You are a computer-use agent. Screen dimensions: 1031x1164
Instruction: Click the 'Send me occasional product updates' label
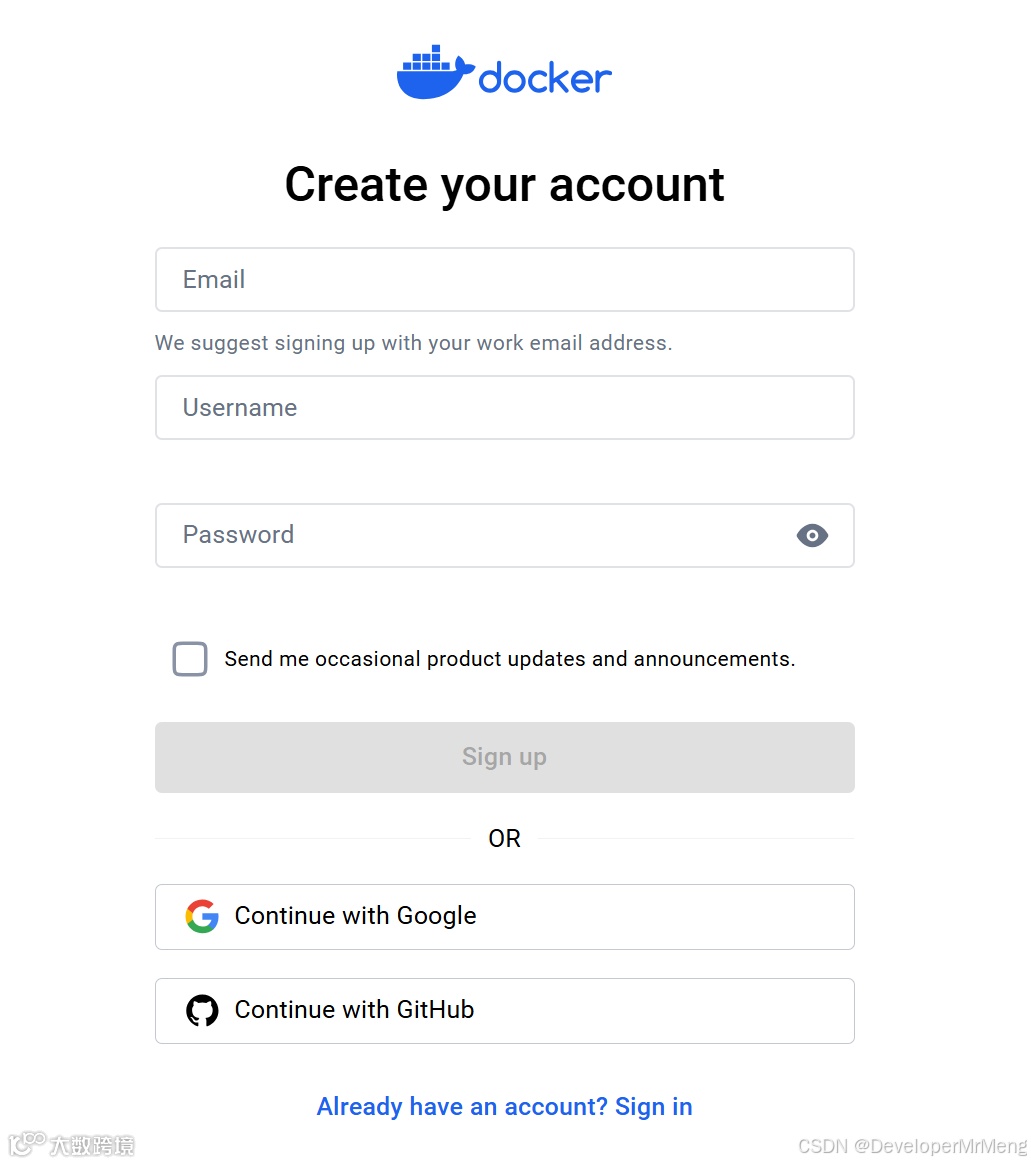coord(510,659)
